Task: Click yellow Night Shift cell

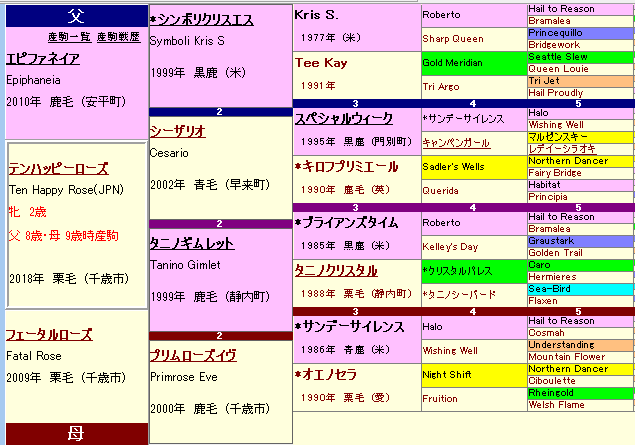Action: tap(474, 375)
